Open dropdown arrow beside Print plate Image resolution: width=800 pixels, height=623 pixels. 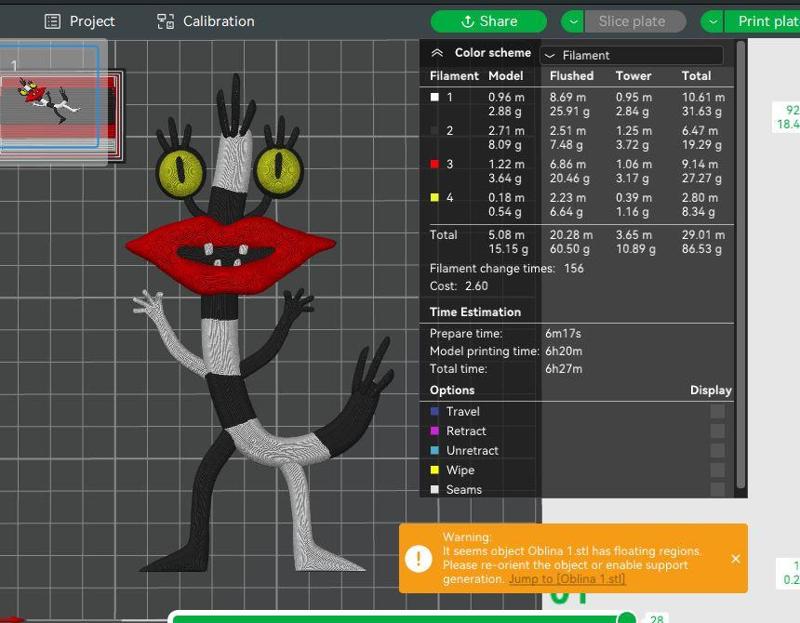click(713, 22)
